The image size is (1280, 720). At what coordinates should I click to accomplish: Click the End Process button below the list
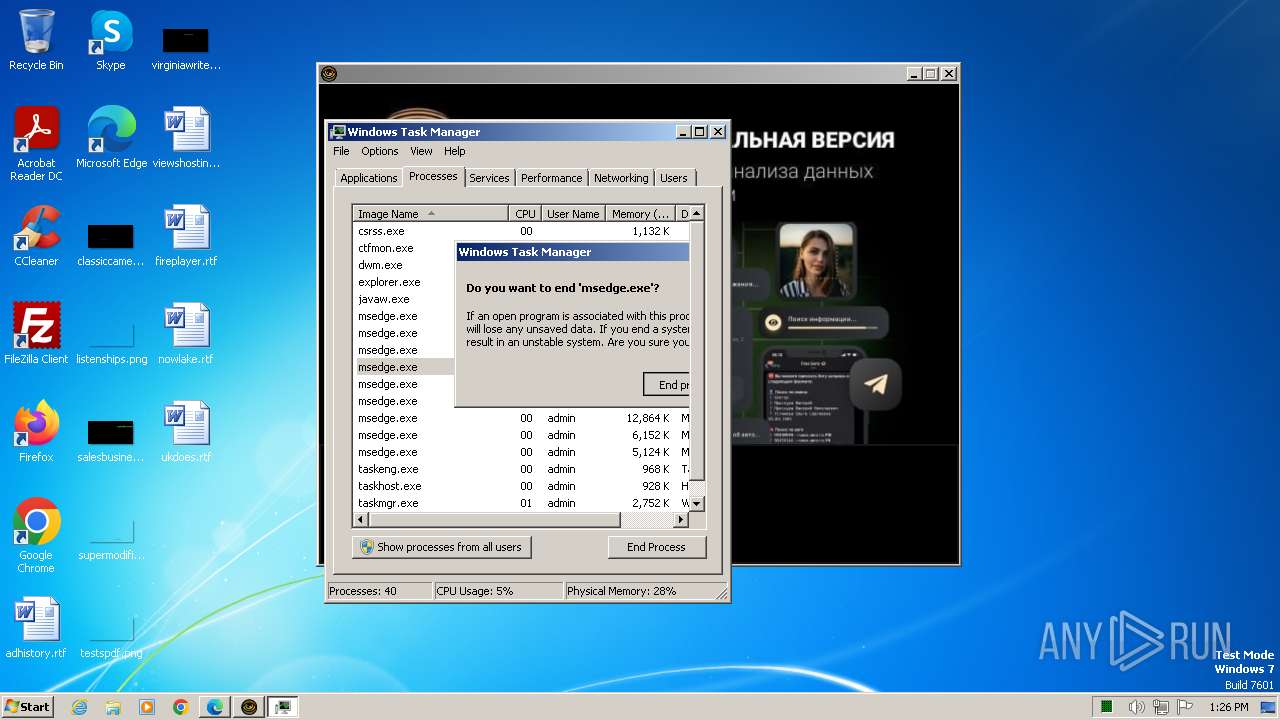pos(656,547)
